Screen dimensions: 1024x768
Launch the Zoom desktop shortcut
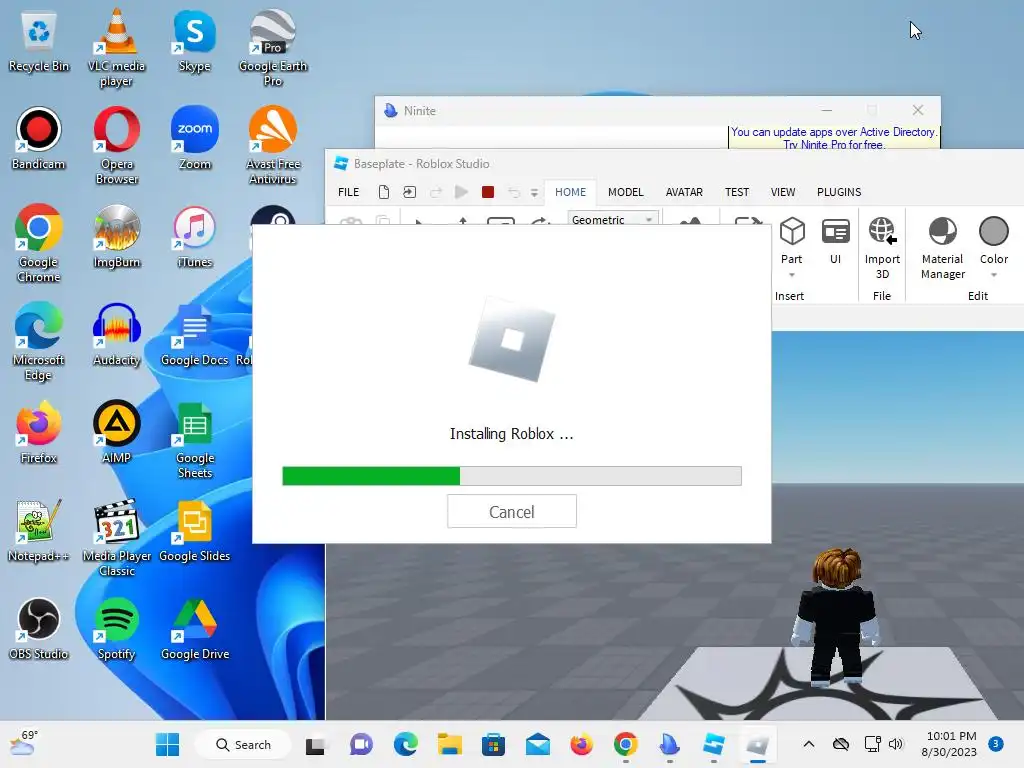tap(195, 138)
